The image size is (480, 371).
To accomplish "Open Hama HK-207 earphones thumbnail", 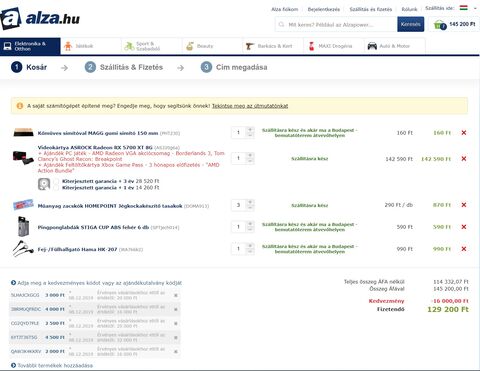I will (23, 249).
